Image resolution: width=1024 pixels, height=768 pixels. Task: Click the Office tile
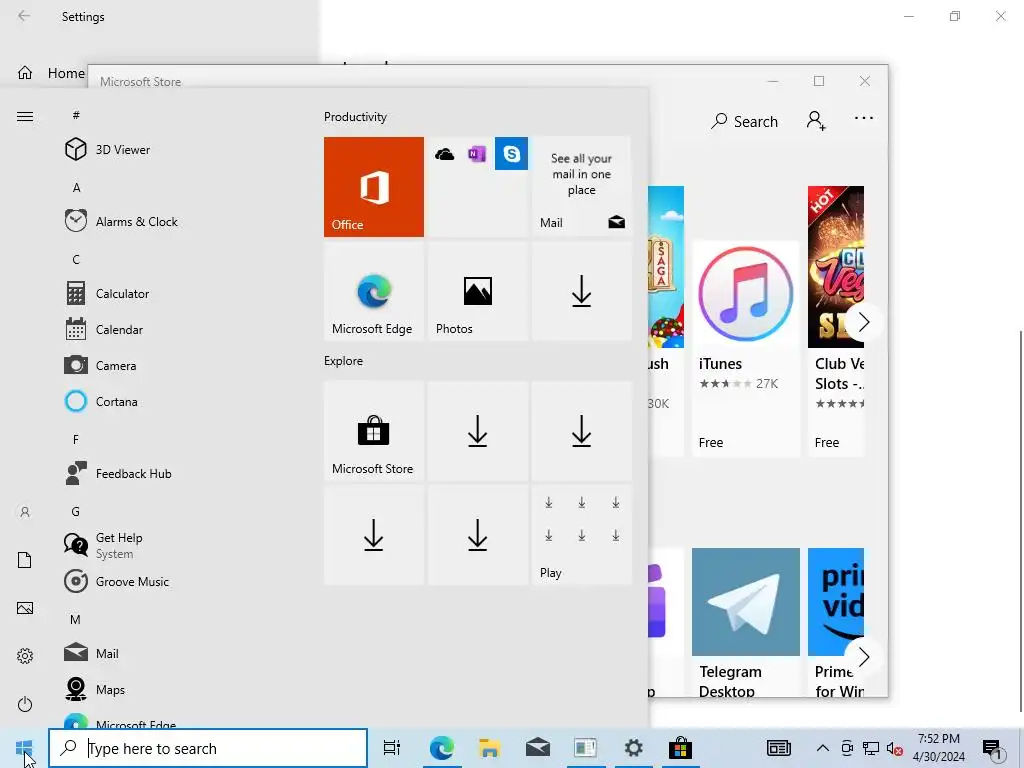pyautogui.click(x=374, y=187)
